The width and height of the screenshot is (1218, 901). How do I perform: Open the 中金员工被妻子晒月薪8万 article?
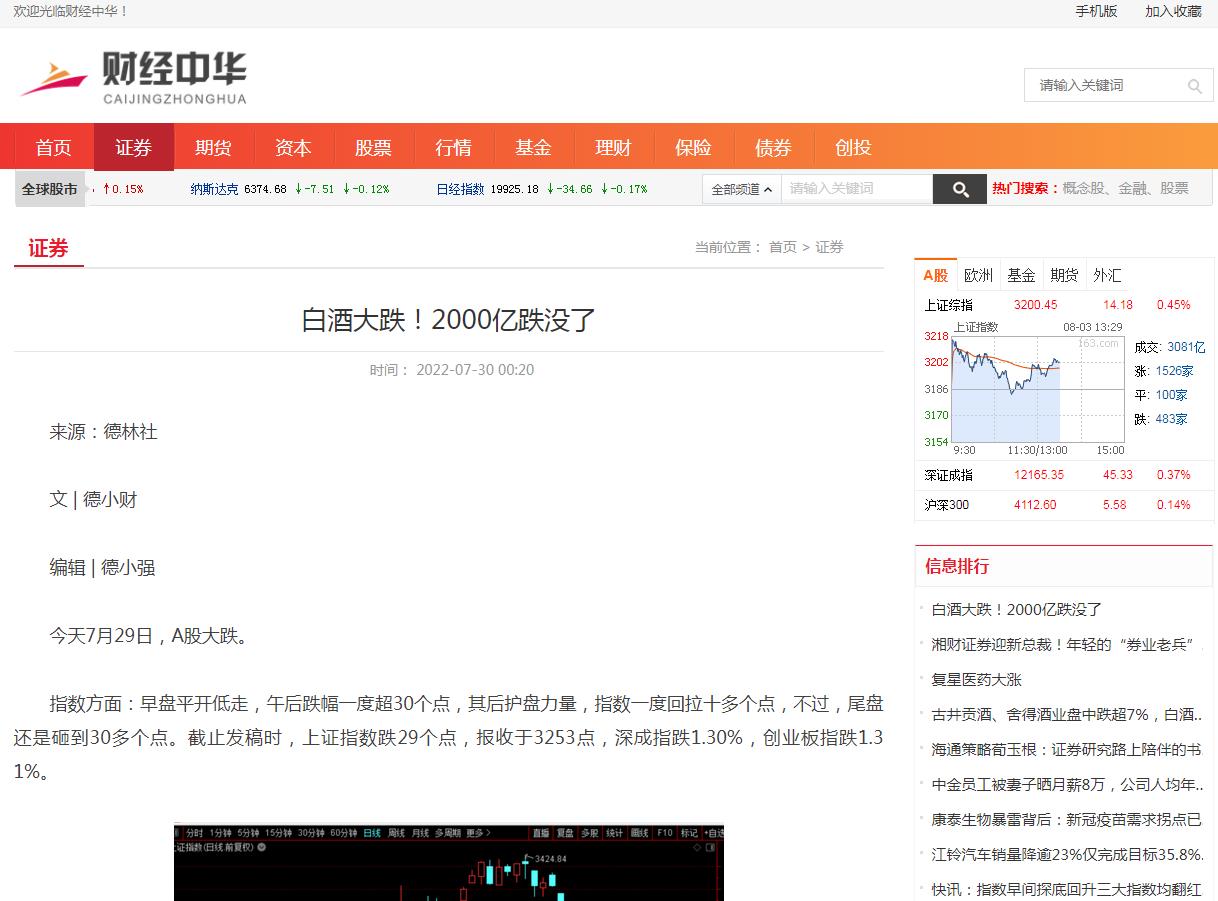(1067, 784)
